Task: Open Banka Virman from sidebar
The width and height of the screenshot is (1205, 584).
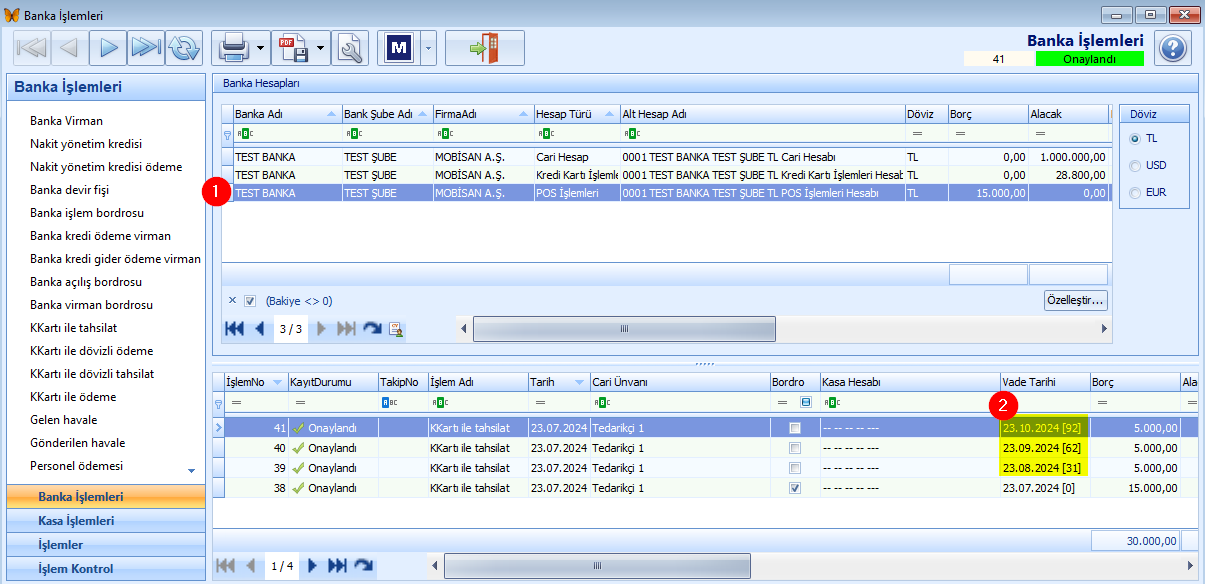Action: click(66, 121)
